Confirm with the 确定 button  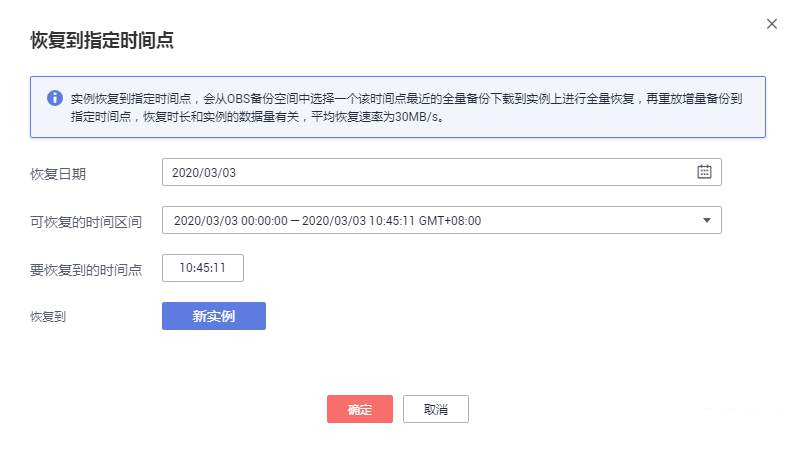pos(360,409)
